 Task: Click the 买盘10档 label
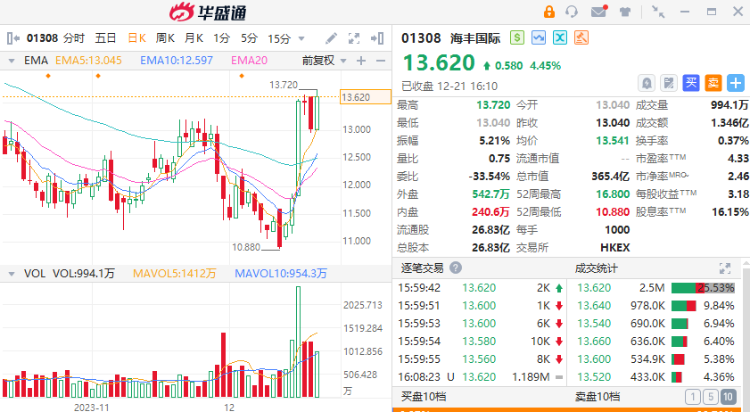point(424,397)
